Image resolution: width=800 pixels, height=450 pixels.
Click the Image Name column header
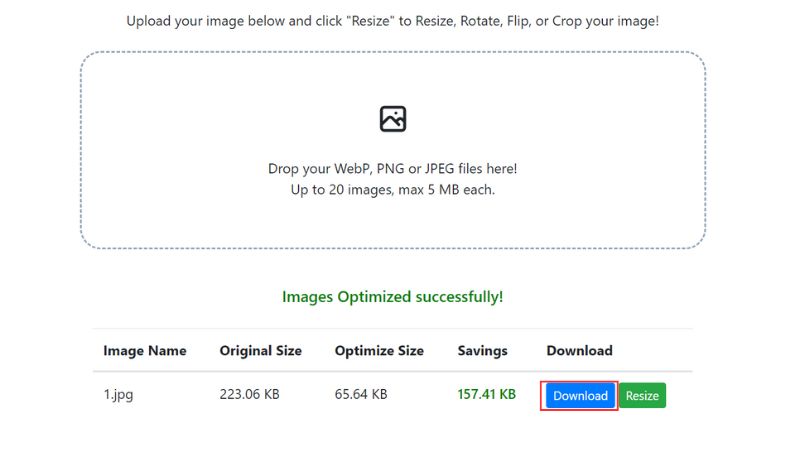point(145,351)
